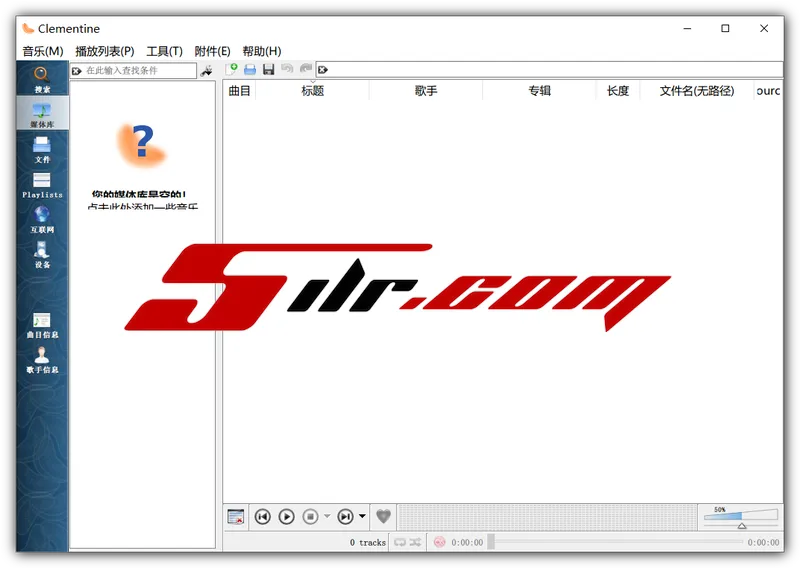Maximize the Clementine window
The height and width of the screenshot is (568, 800).
coord(725,29)
